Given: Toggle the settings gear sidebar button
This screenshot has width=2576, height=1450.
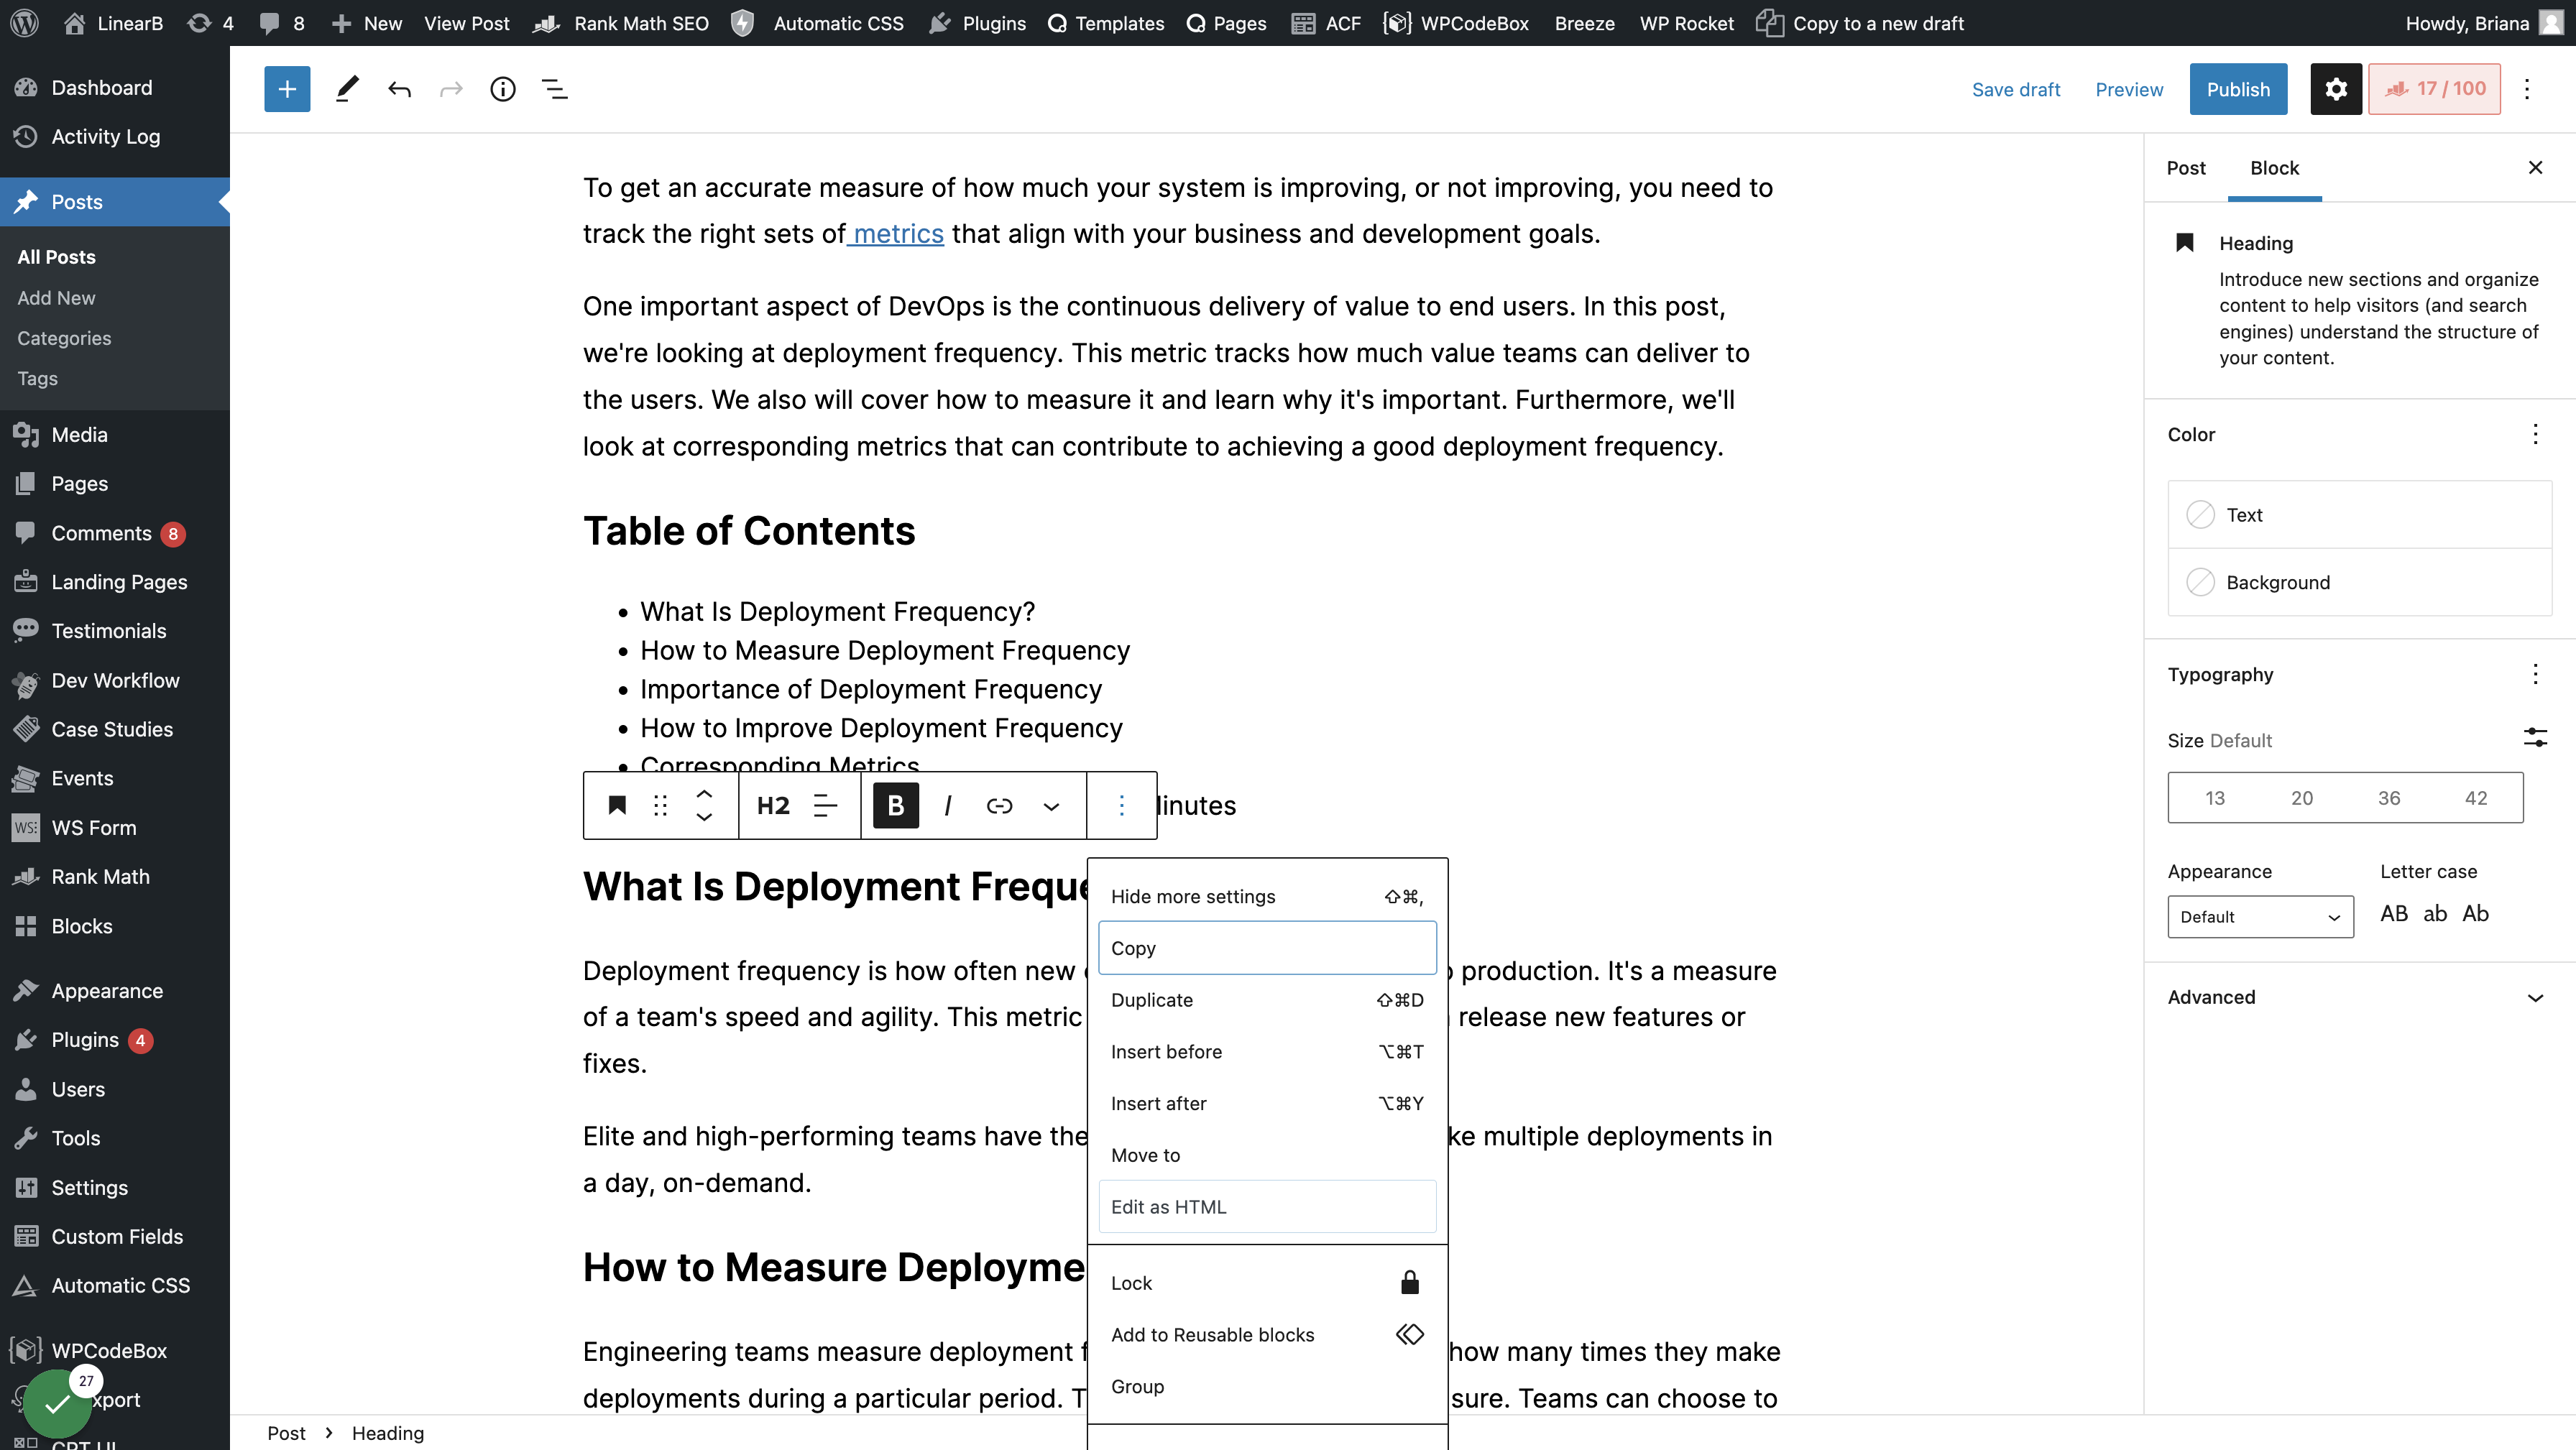Looking at the screenshot, I should pyautogui.click(x=2336, y=89).
